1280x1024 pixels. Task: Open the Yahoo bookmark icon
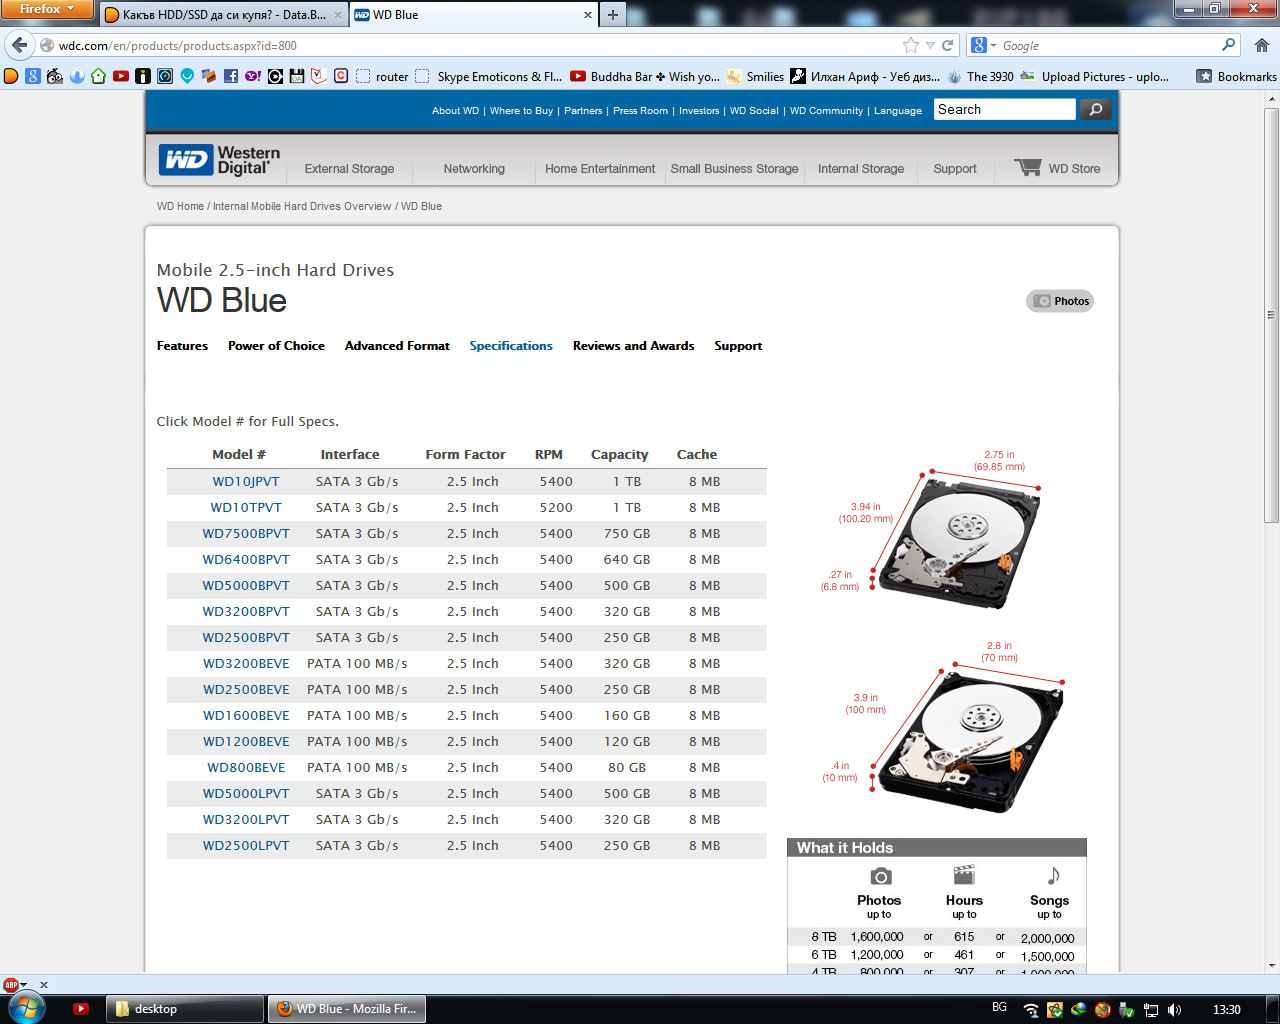coord(253,76)
